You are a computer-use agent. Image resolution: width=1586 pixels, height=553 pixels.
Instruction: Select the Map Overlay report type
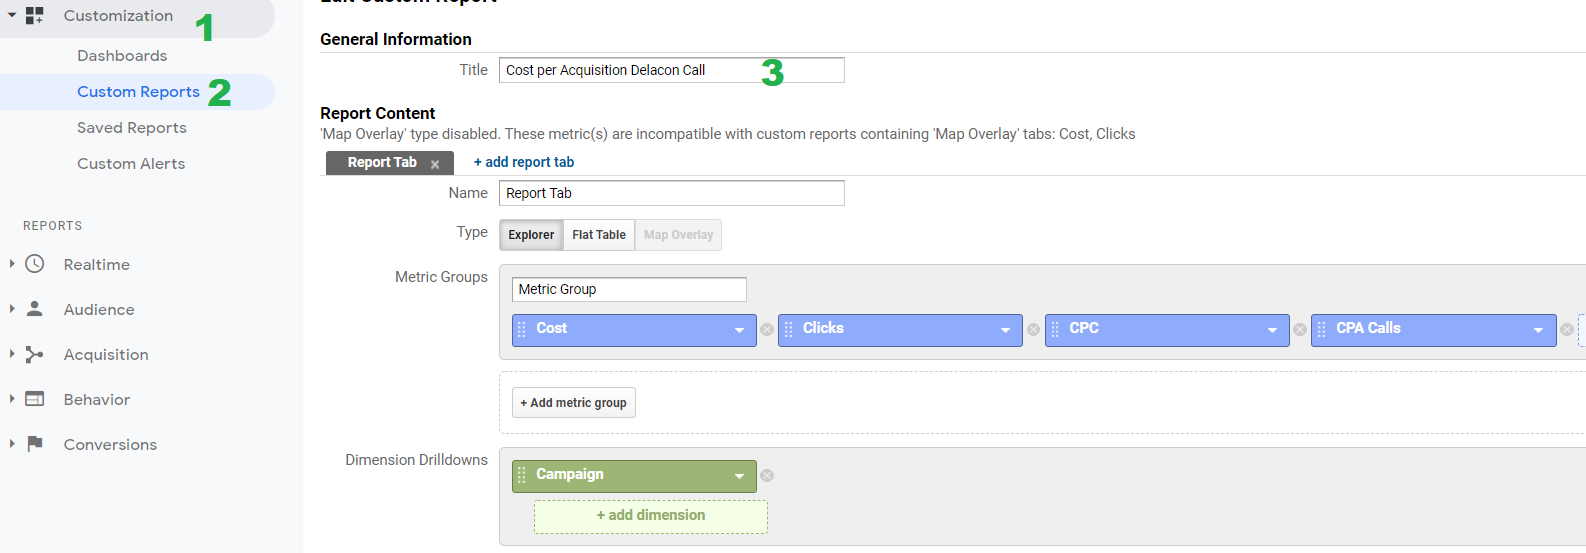point(678,235)
